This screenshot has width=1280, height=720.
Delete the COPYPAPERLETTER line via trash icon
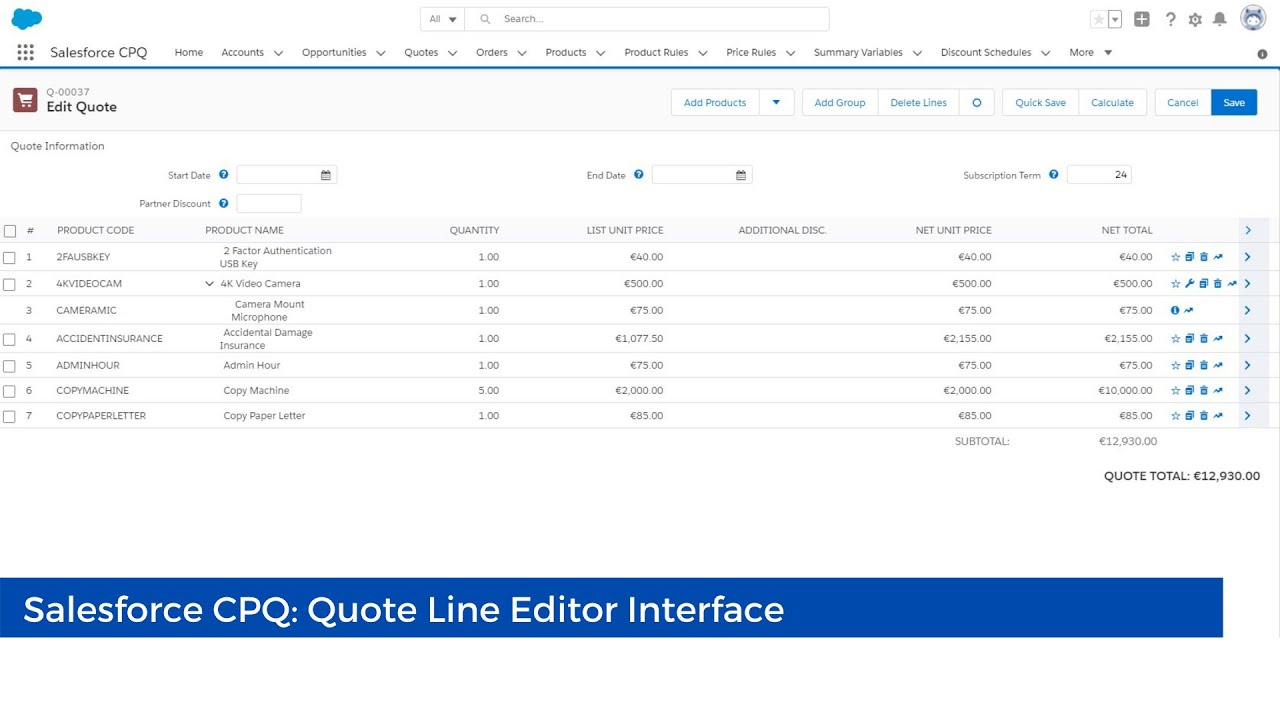[x=1204, y=416]
